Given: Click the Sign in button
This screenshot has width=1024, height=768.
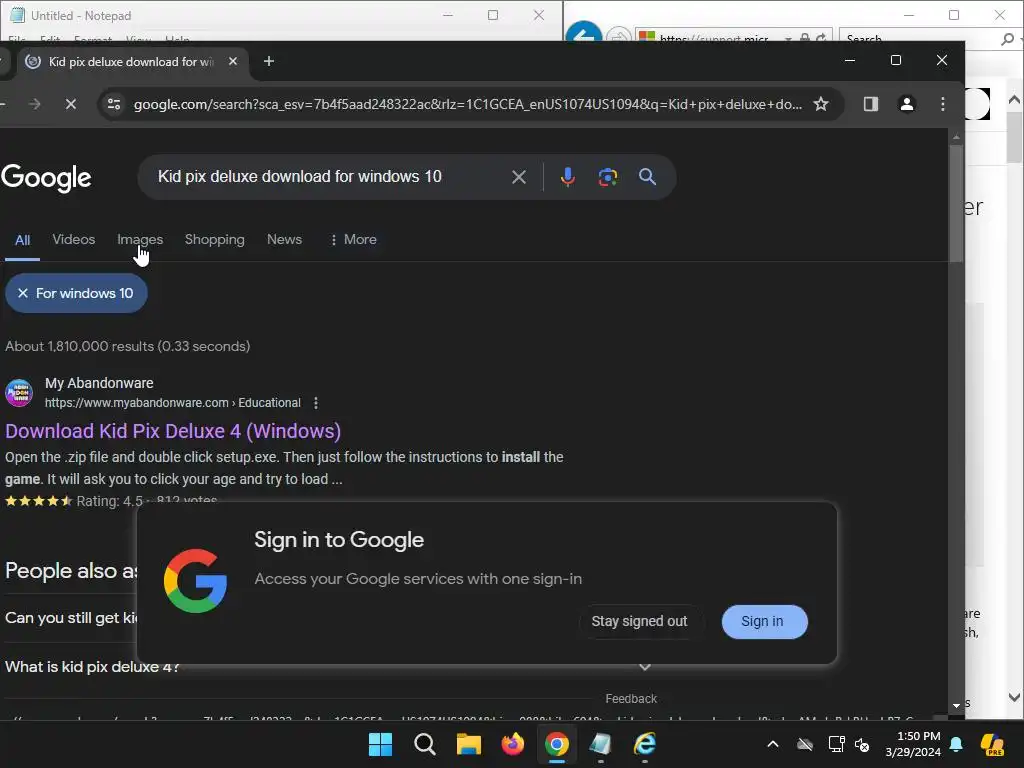Looking at the screenshot, I should click(x=765, y=622).
